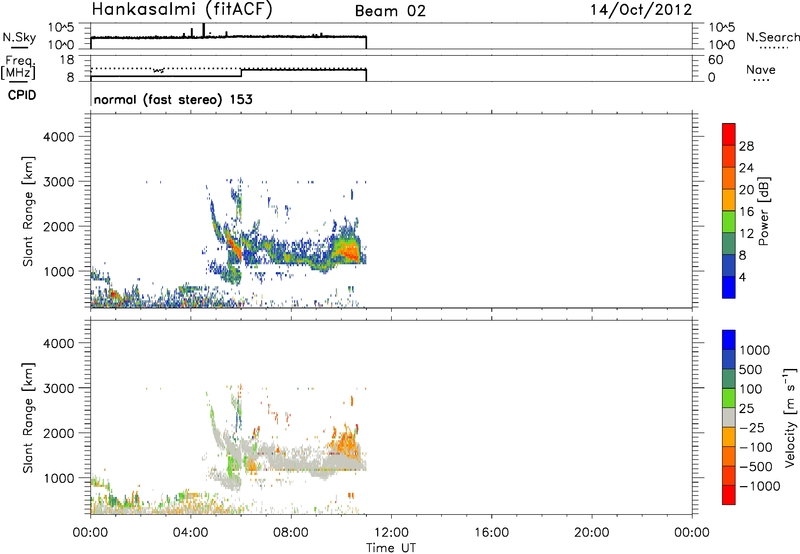Click the N.Search legend label
The height and width of the screenshot is (554, 800).
[x=772, y=37]
